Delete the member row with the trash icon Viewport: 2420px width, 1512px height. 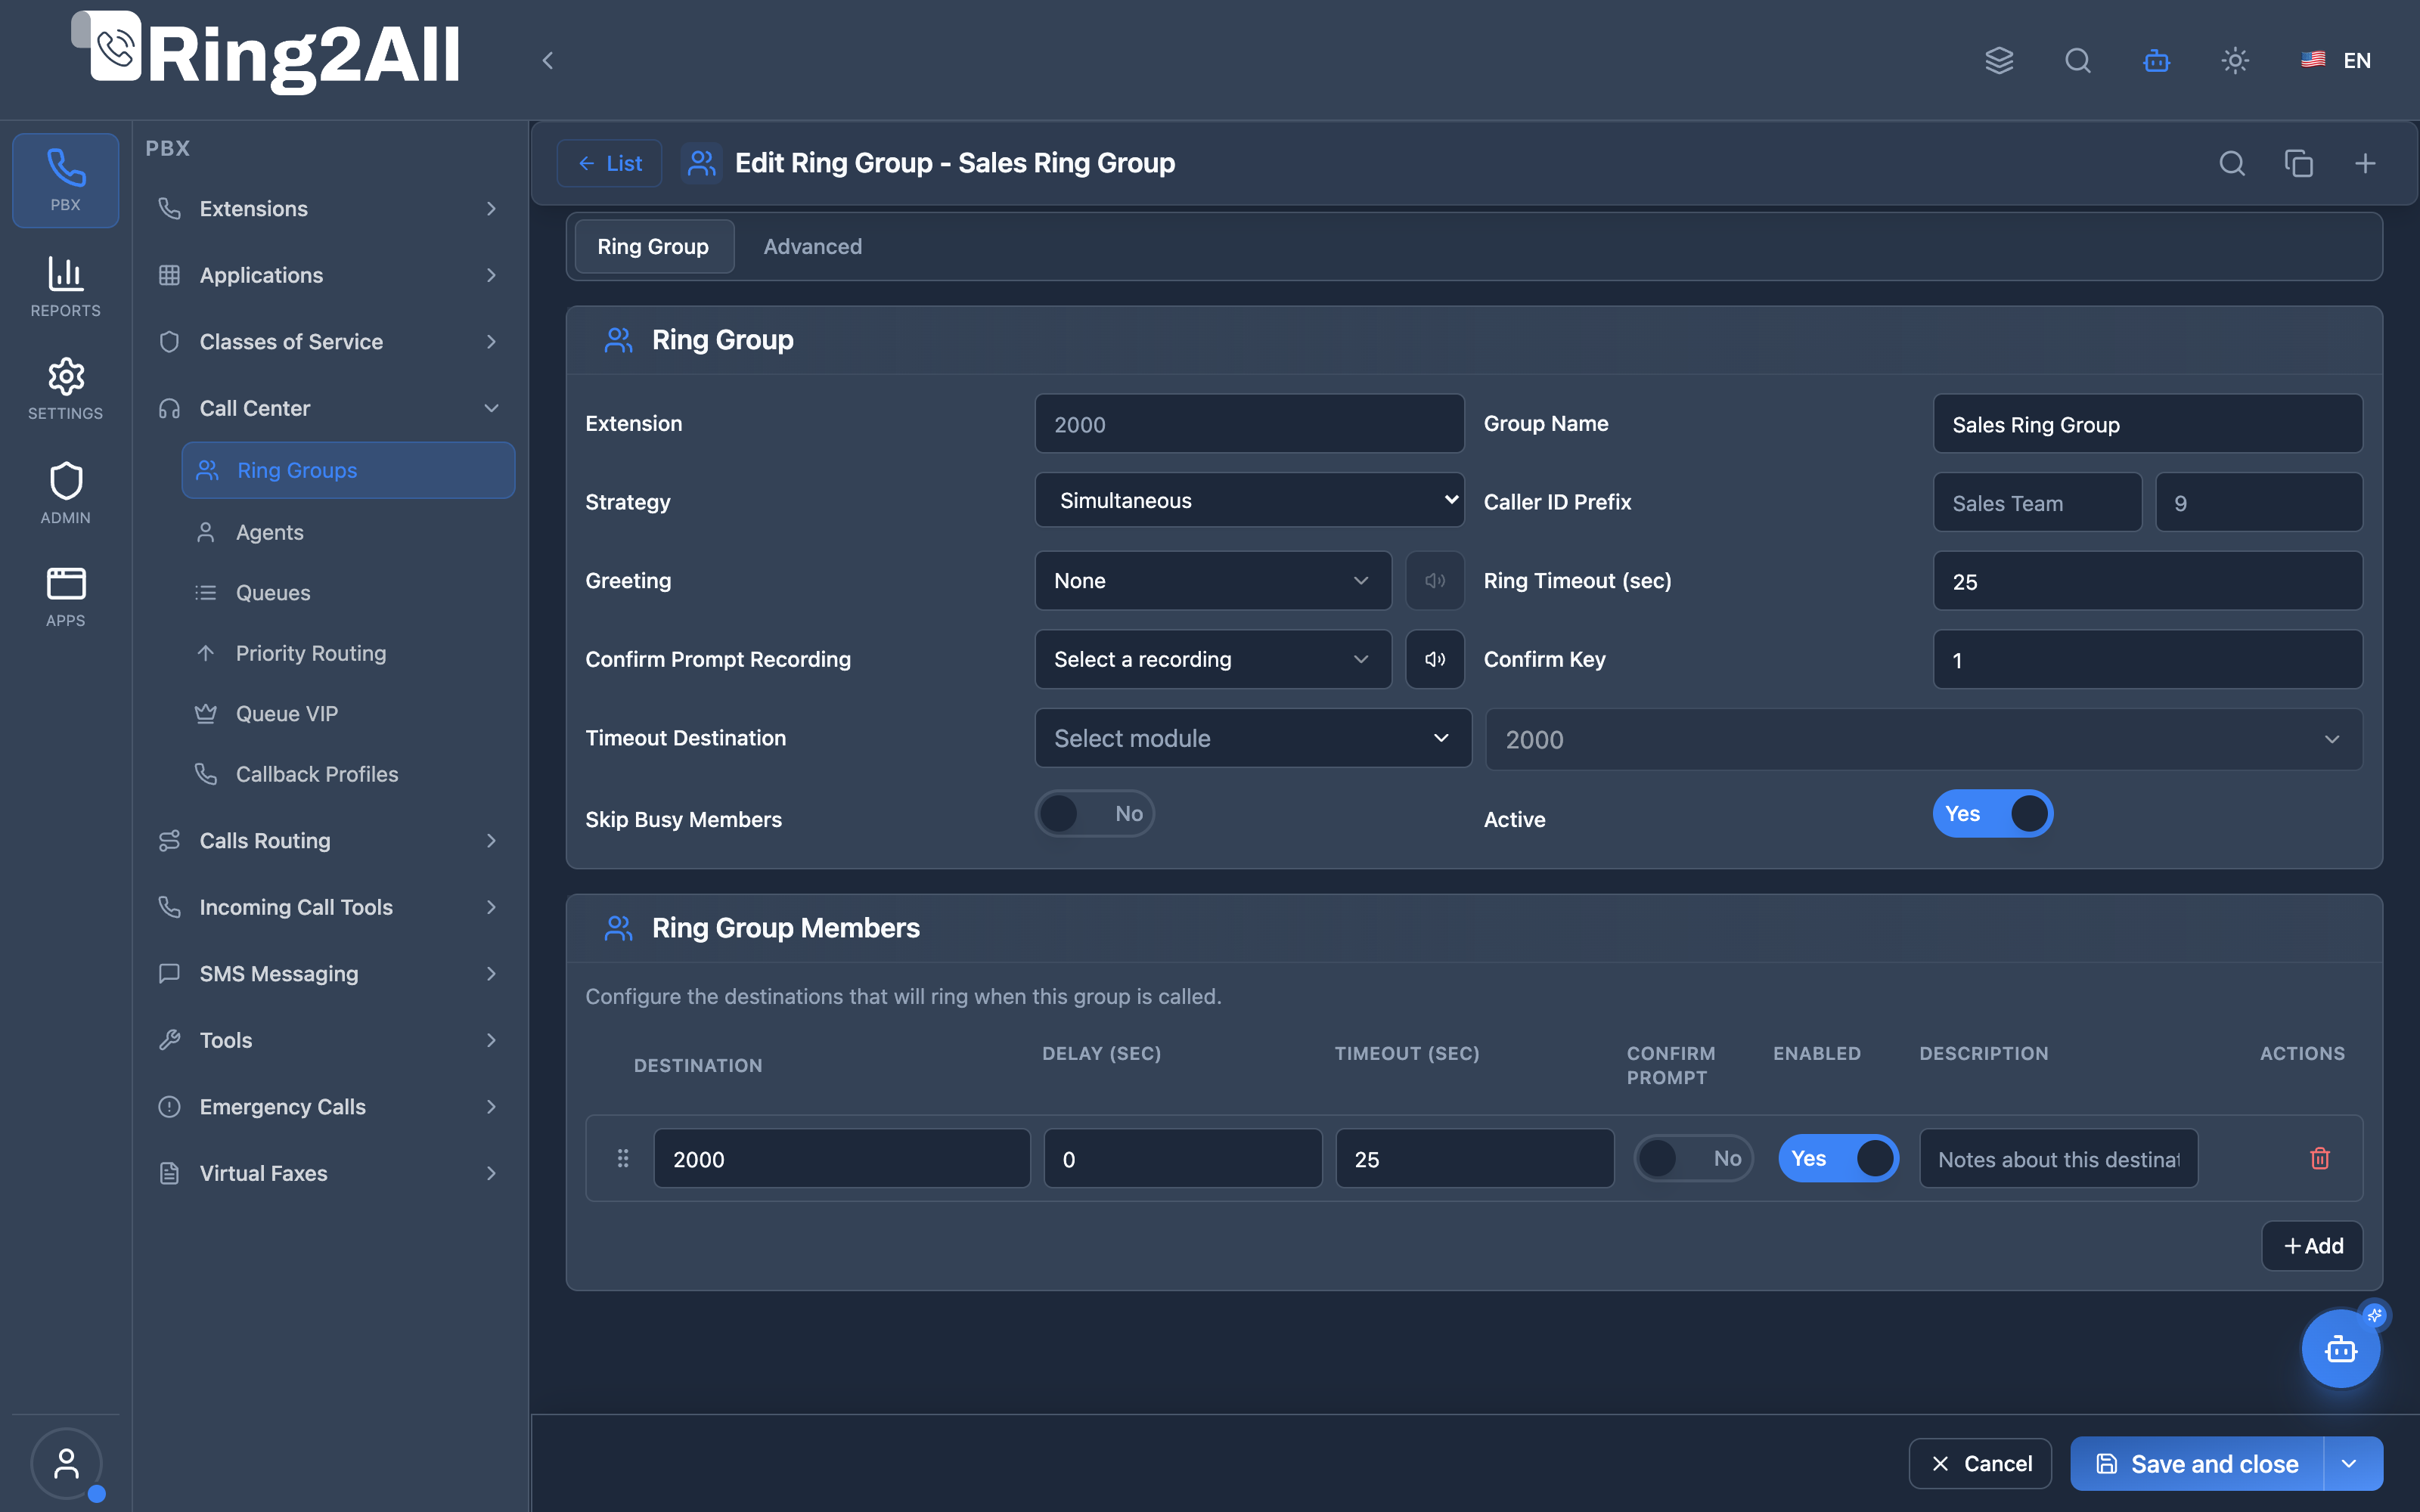point(2320,1158)
